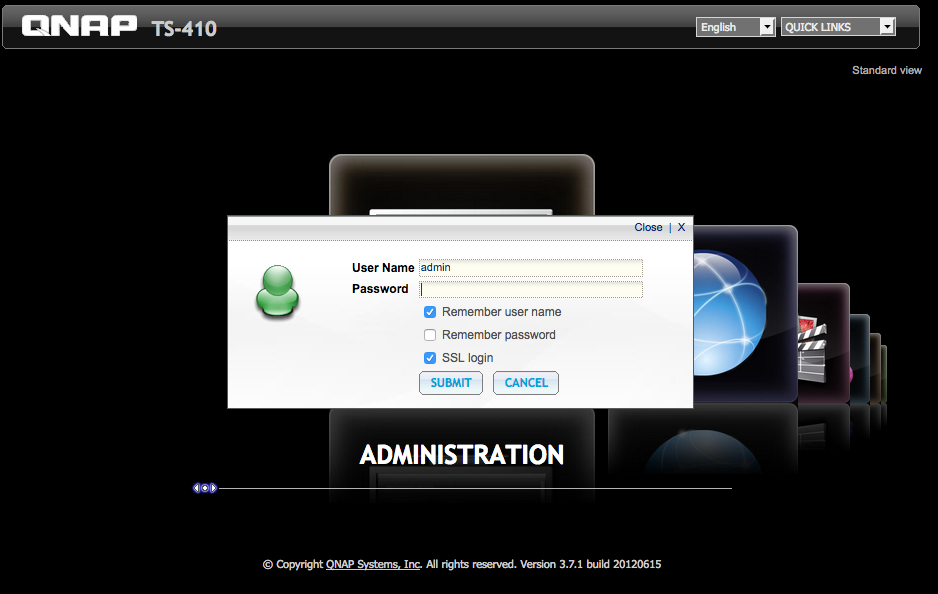938x594 pixels.
Task: Disable the SSL login checkbox
Action: [x=430, y=358]
